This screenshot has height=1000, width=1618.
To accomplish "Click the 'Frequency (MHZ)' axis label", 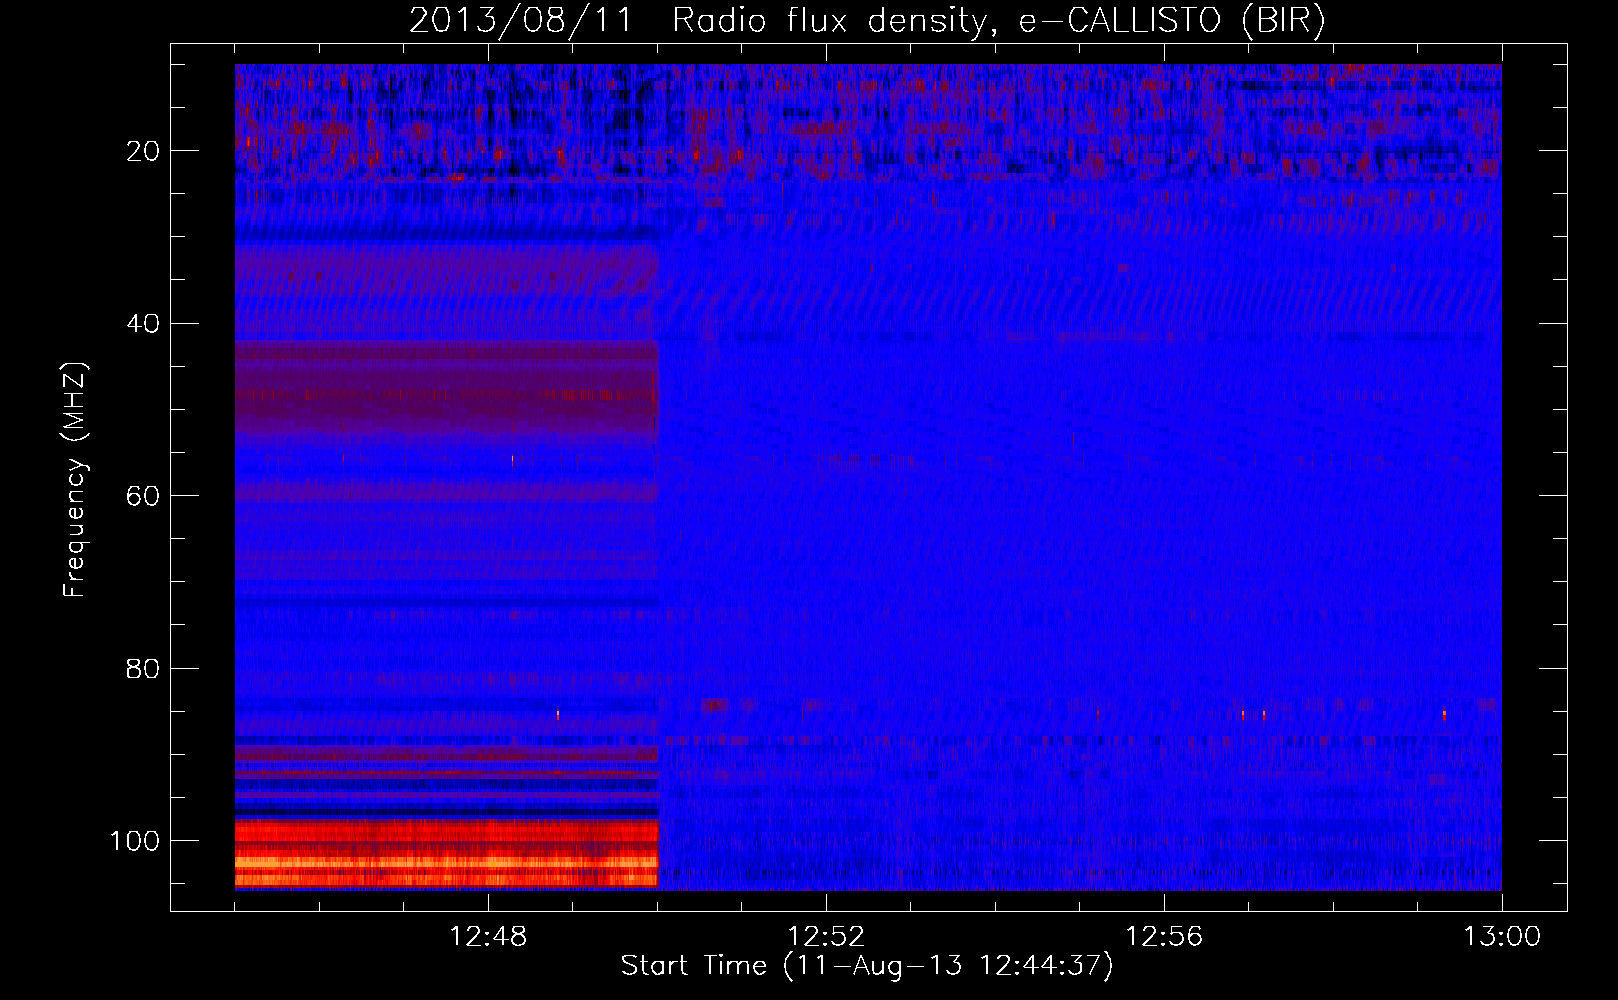I will [x=75, y=480].
